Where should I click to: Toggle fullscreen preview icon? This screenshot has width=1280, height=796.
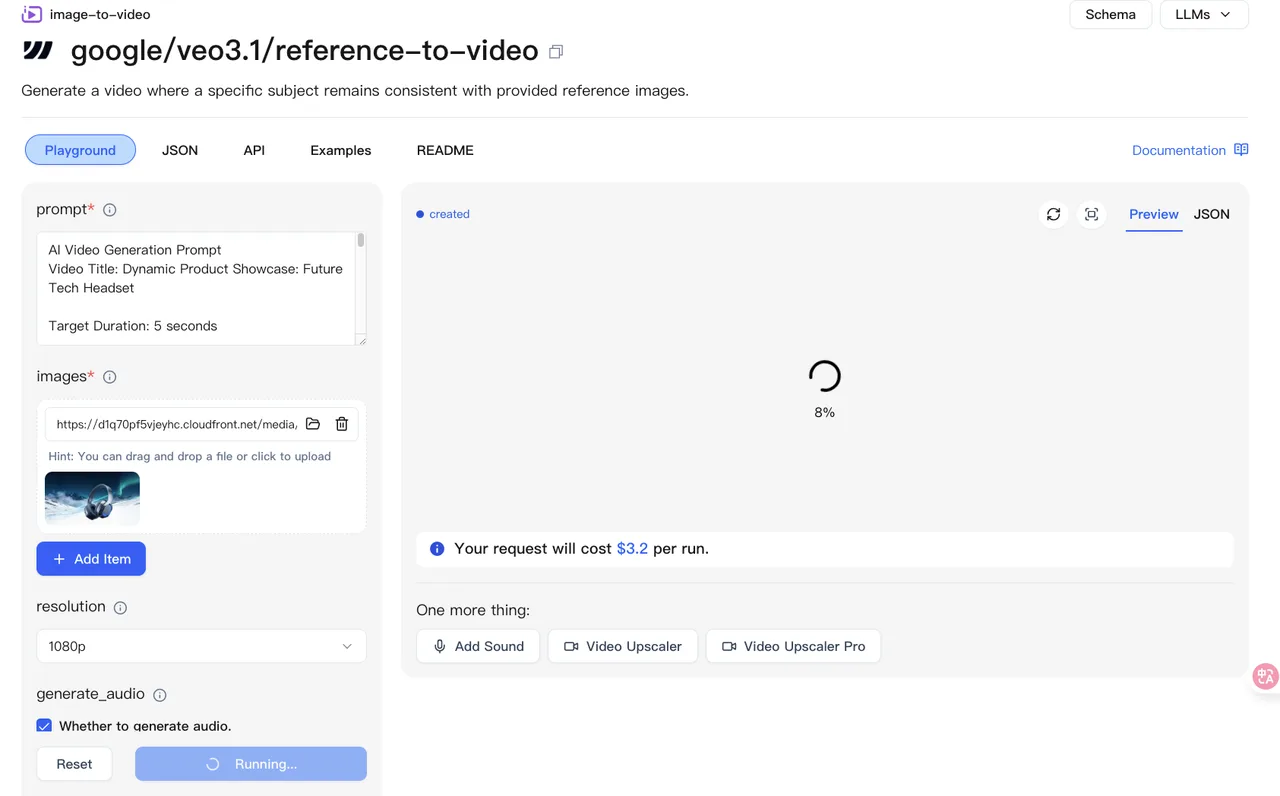point(1091,214)
